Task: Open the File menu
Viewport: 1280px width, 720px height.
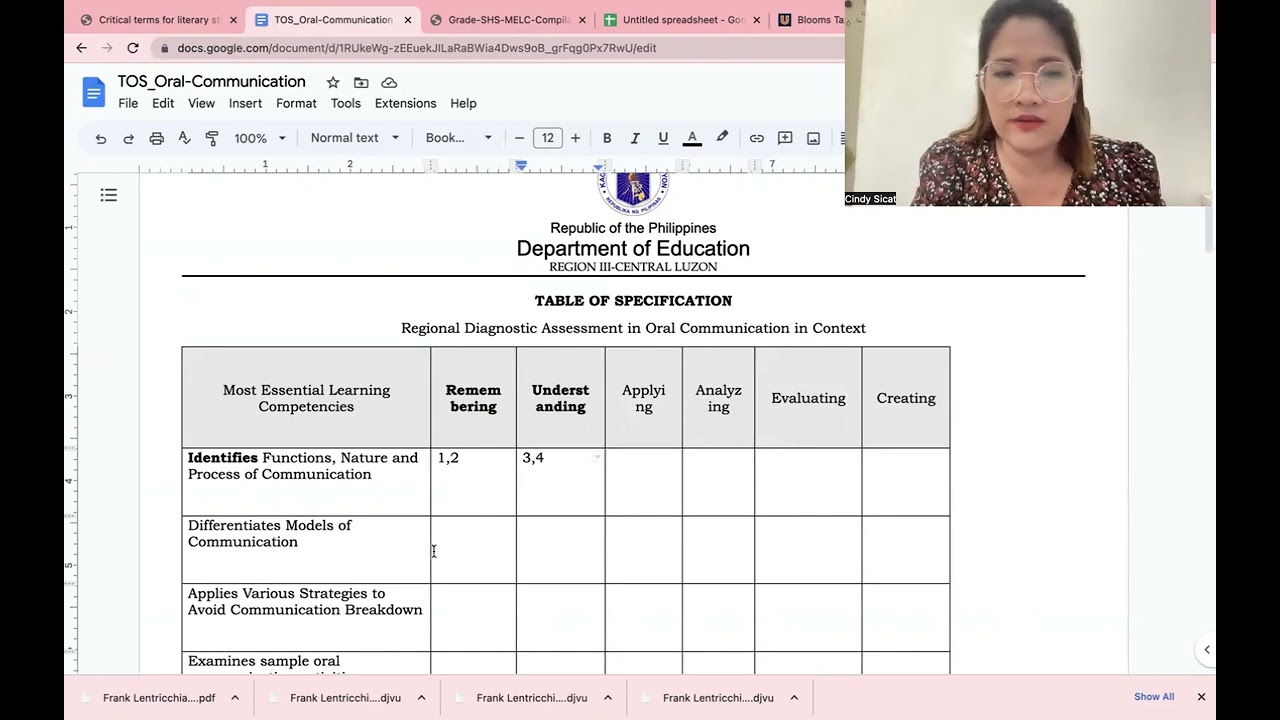Action: (x=128, y=103)
